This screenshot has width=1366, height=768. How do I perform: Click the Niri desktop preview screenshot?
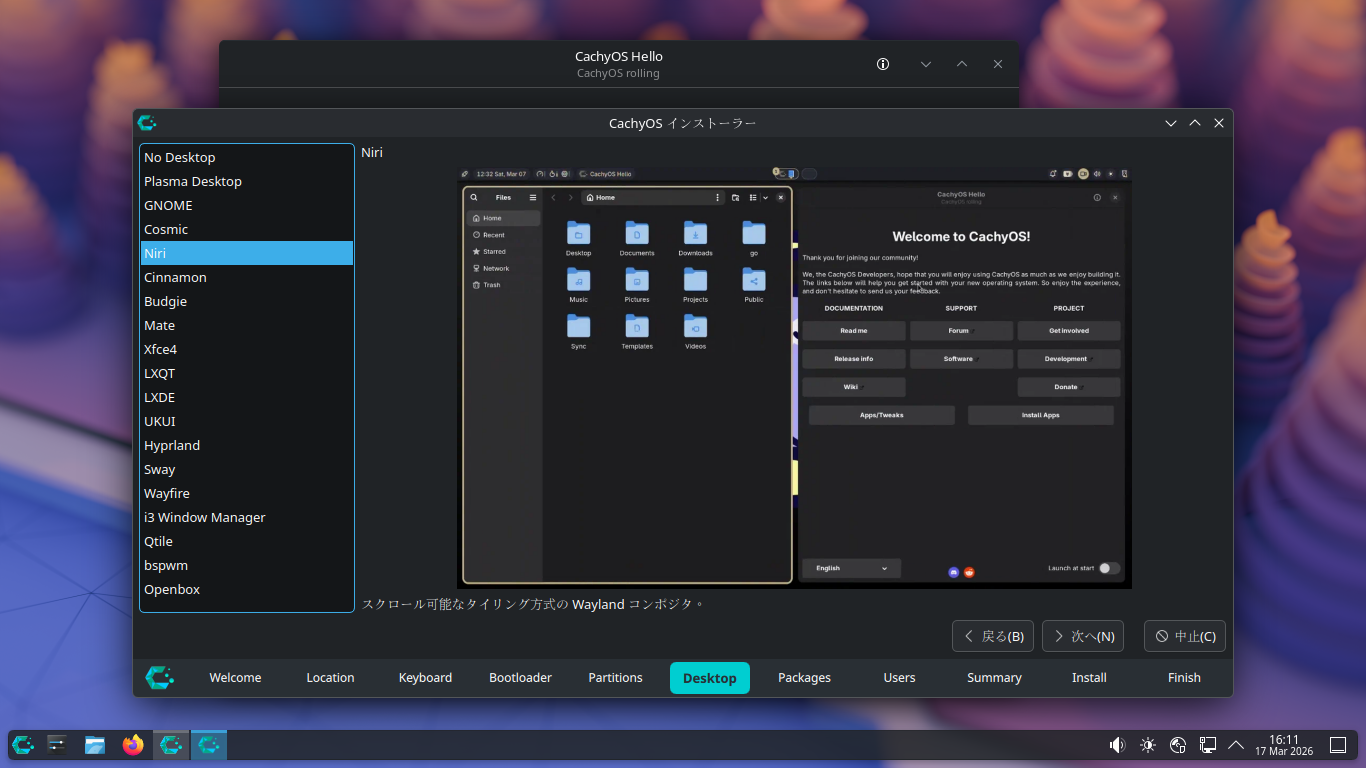click(794, 377)
